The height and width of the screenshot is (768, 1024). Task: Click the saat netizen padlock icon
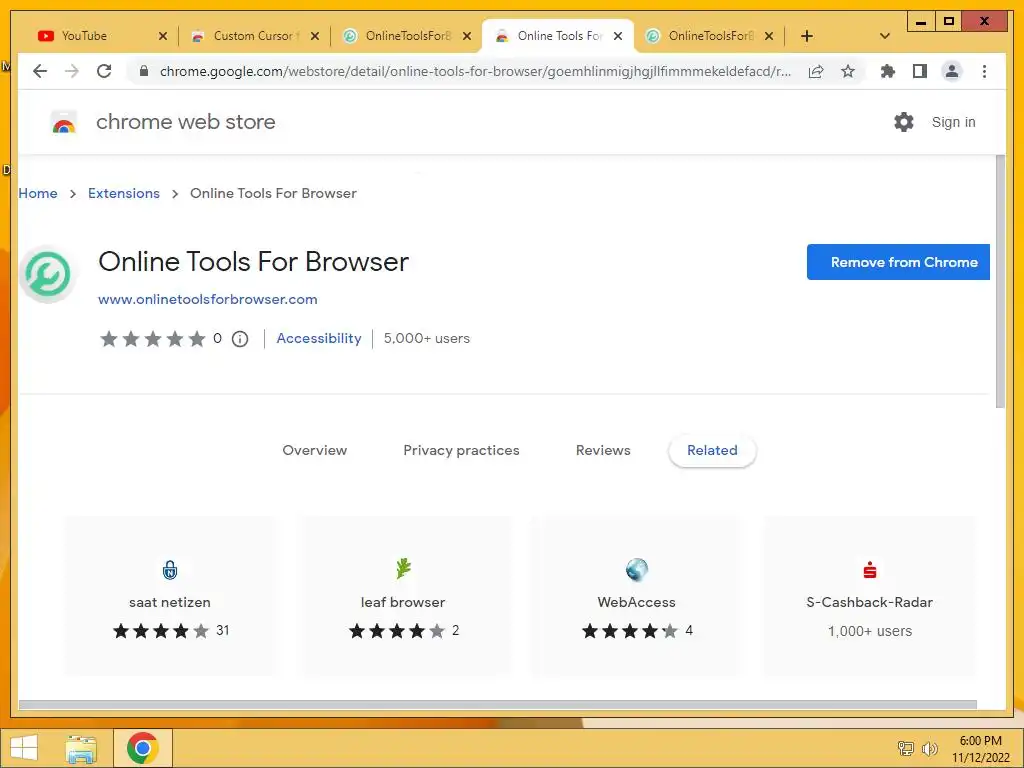point(170,569)
